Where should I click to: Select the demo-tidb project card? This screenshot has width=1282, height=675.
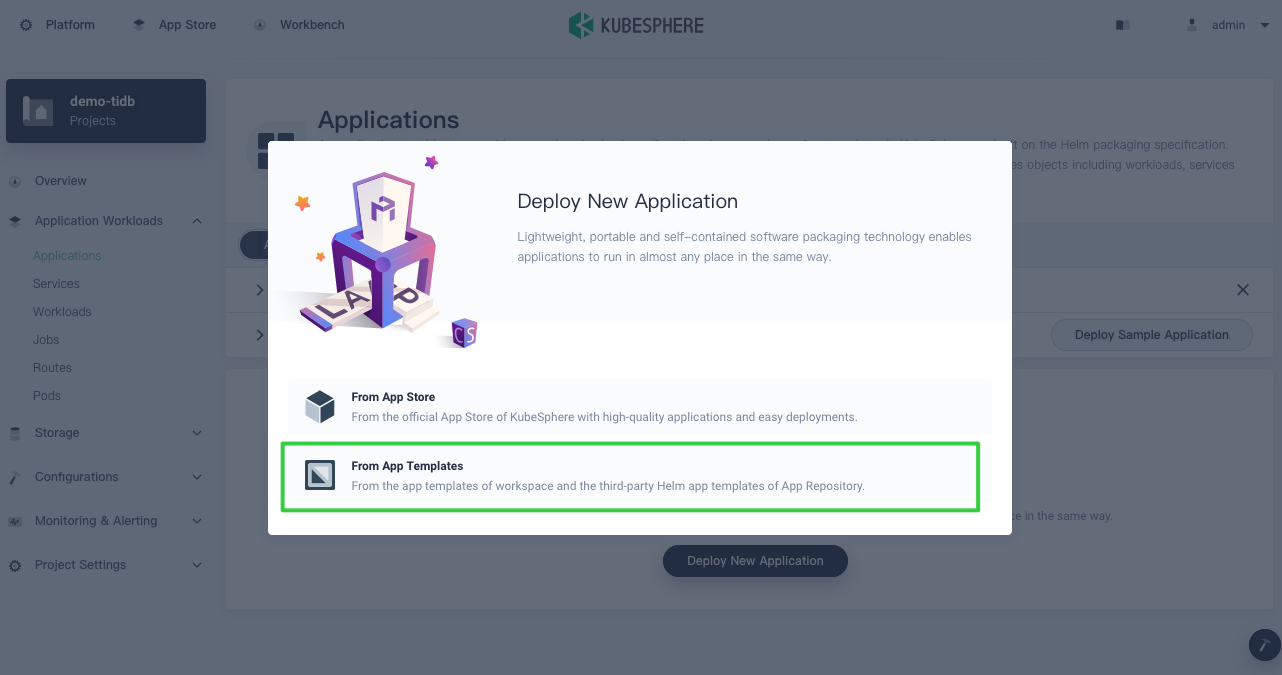[x=105, y=110]
